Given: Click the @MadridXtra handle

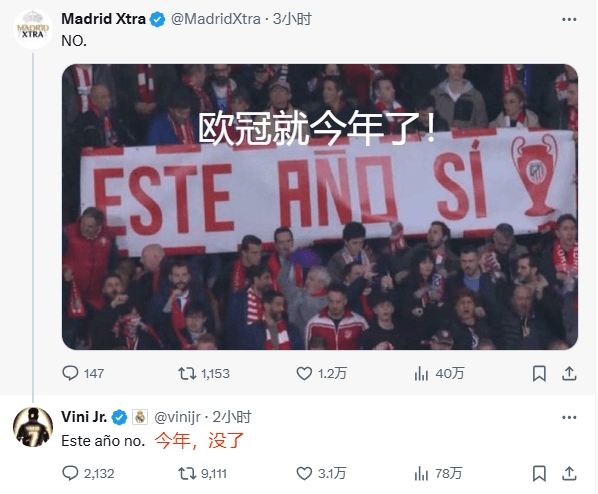Looking at the screenshot, I should pyautogui.click(x=216, y=19).
